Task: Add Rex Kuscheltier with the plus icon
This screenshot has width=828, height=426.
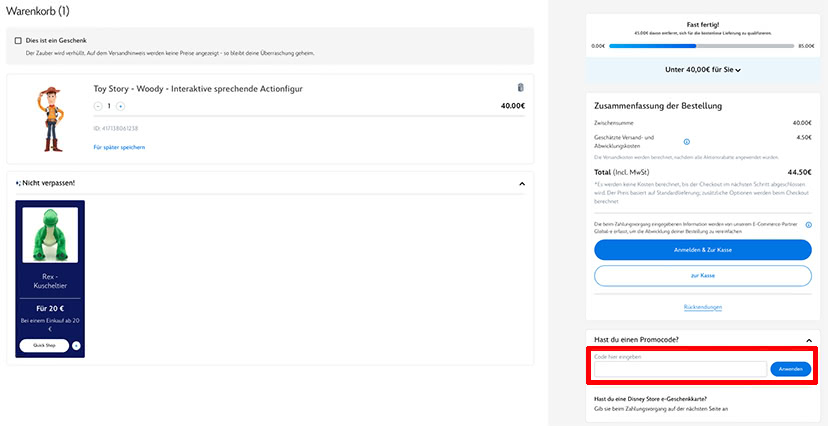Action: 76,346
